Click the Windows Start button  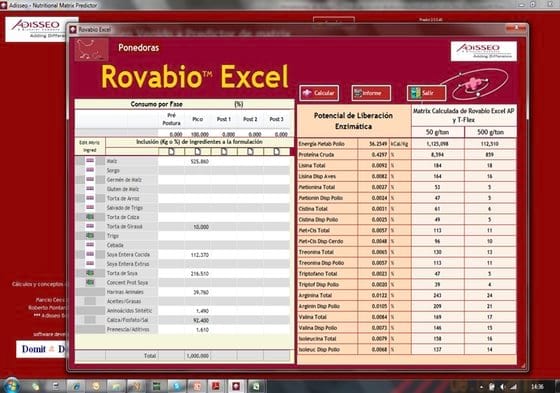pyautogui.click(x=12, y=386)
